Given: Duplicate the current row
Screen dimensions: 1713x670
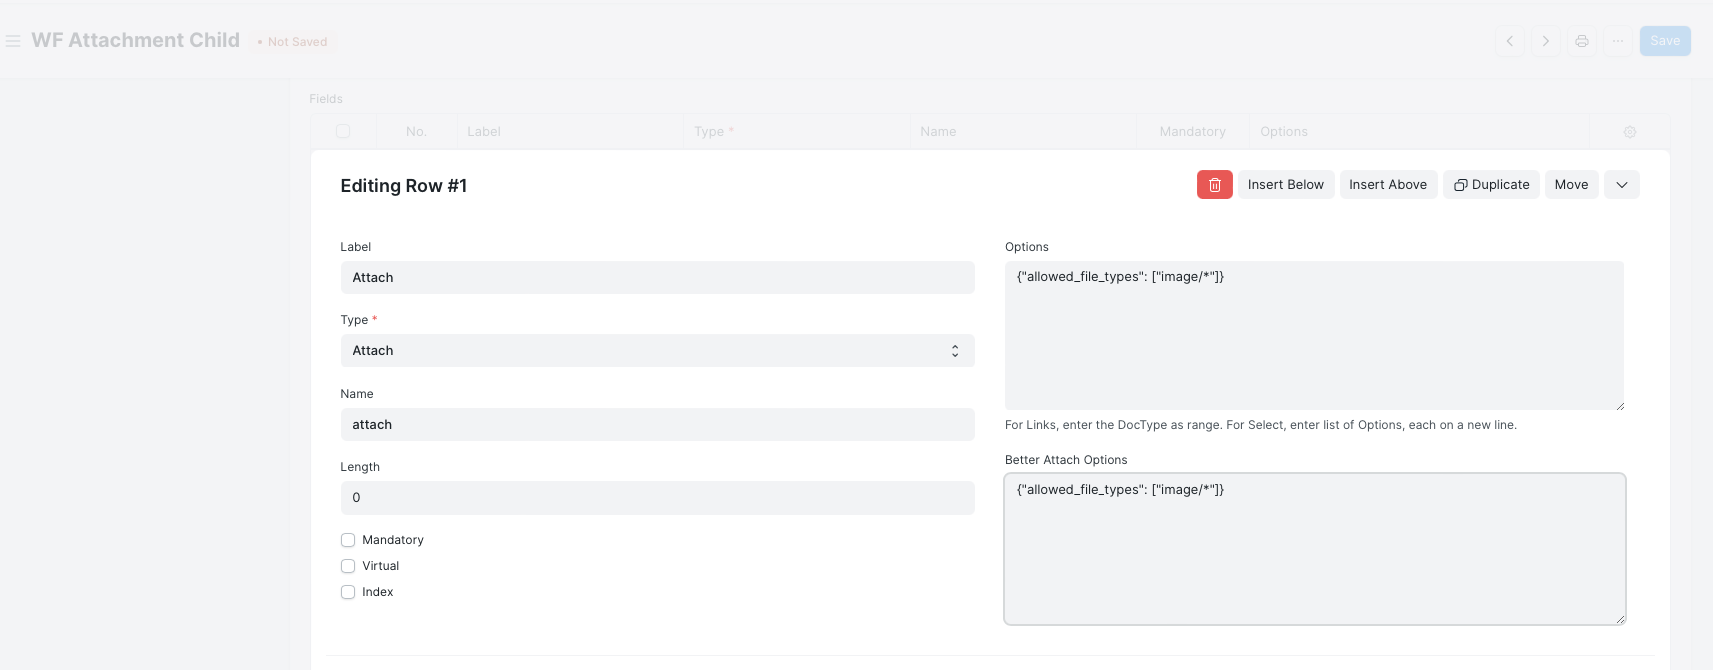Looking at the screenshot, I should (x=1491, y=185).
